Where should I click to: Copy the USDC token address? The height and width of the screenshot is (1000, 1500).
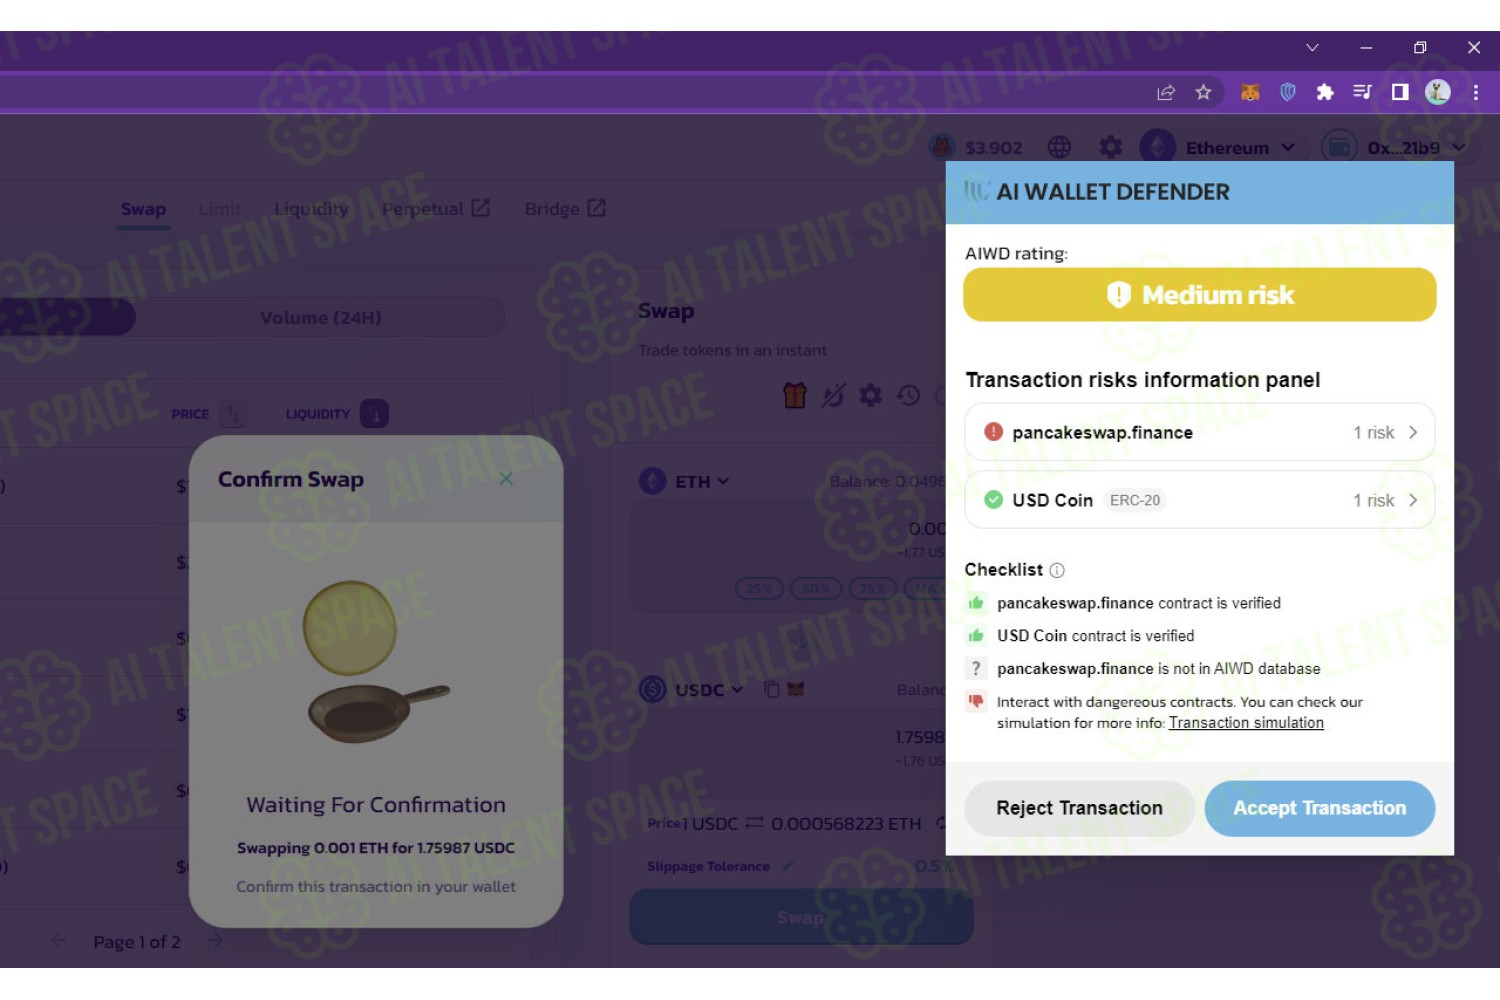(x=771, y=689)
